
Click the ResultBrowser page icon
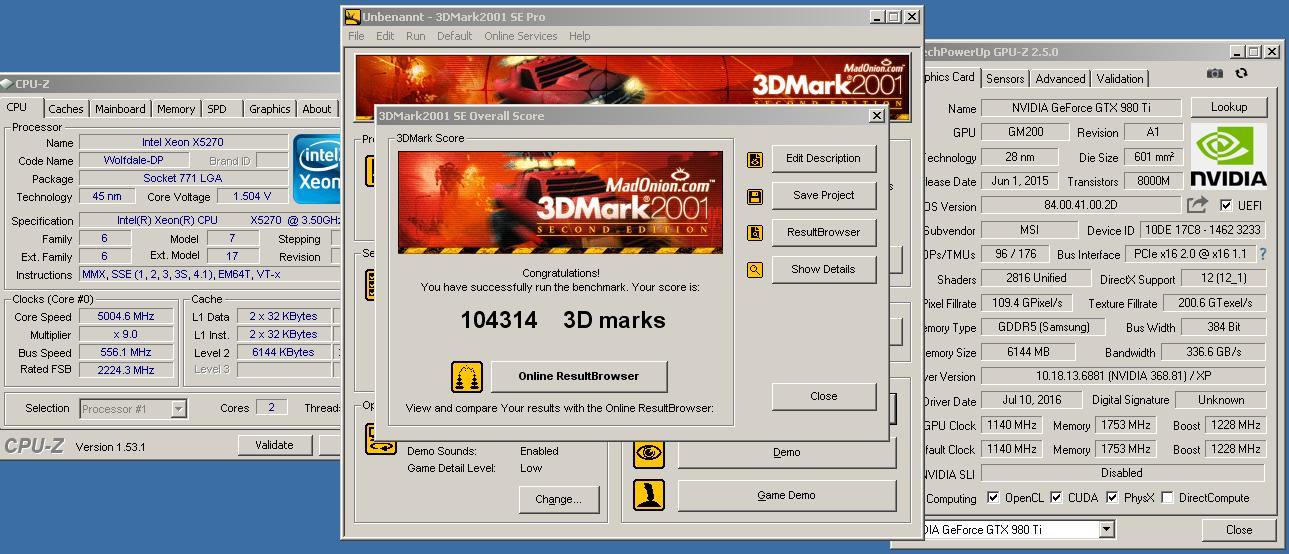[x=755, y=233]
